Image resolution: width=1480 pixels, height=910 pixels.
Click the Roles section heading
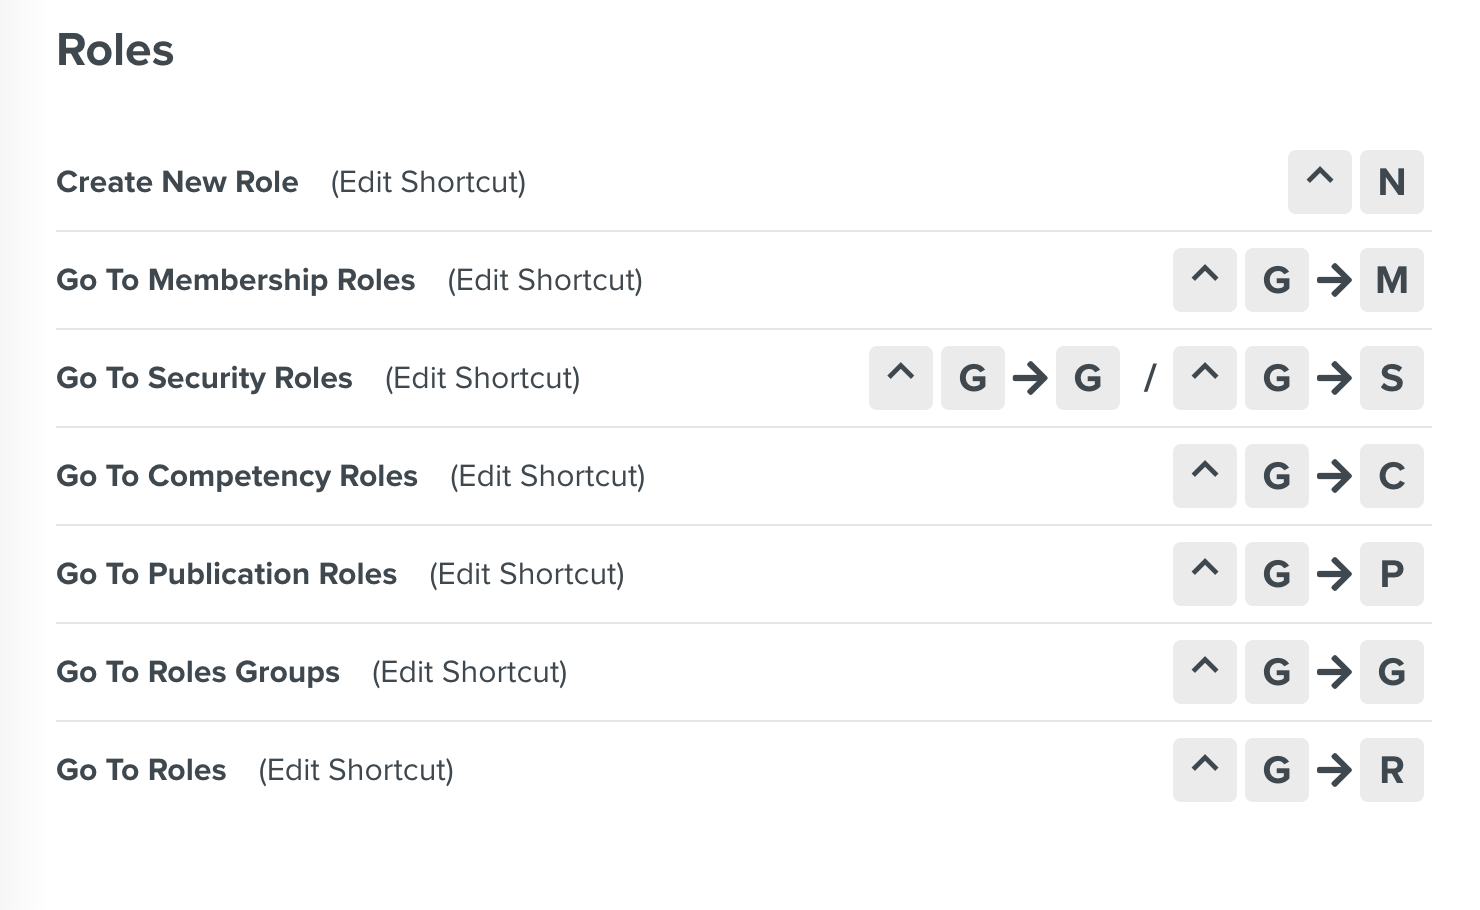coord(115,50)
